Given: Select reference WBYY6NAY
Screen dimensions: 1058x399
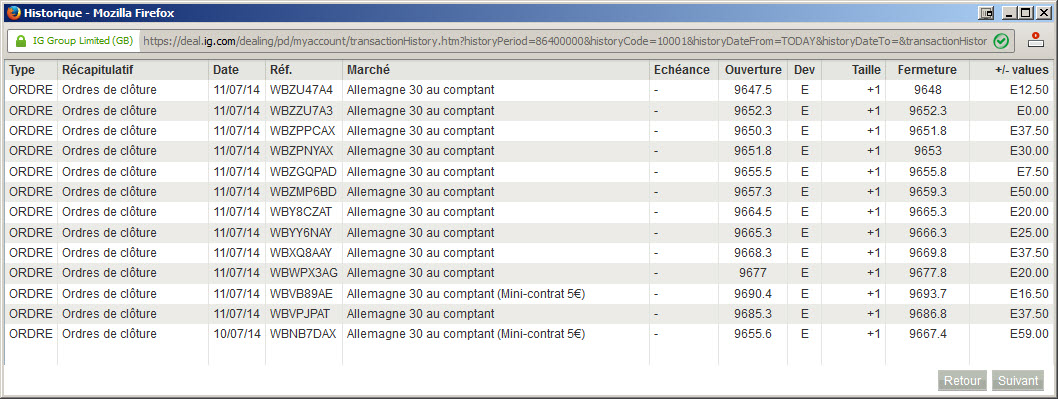Looking at the screenshot, I should coord(301,233).
